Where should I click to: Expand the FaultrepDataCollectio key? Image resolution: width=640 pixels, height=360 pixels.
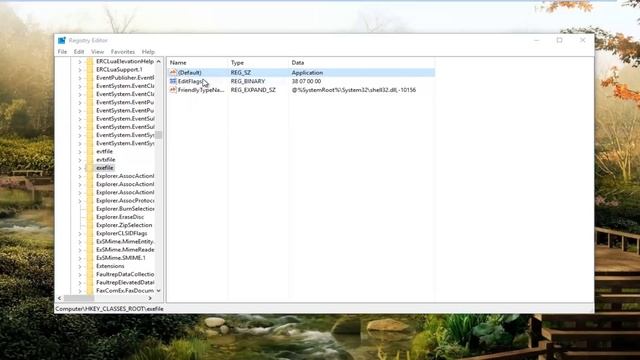click(x=80, y=274)
